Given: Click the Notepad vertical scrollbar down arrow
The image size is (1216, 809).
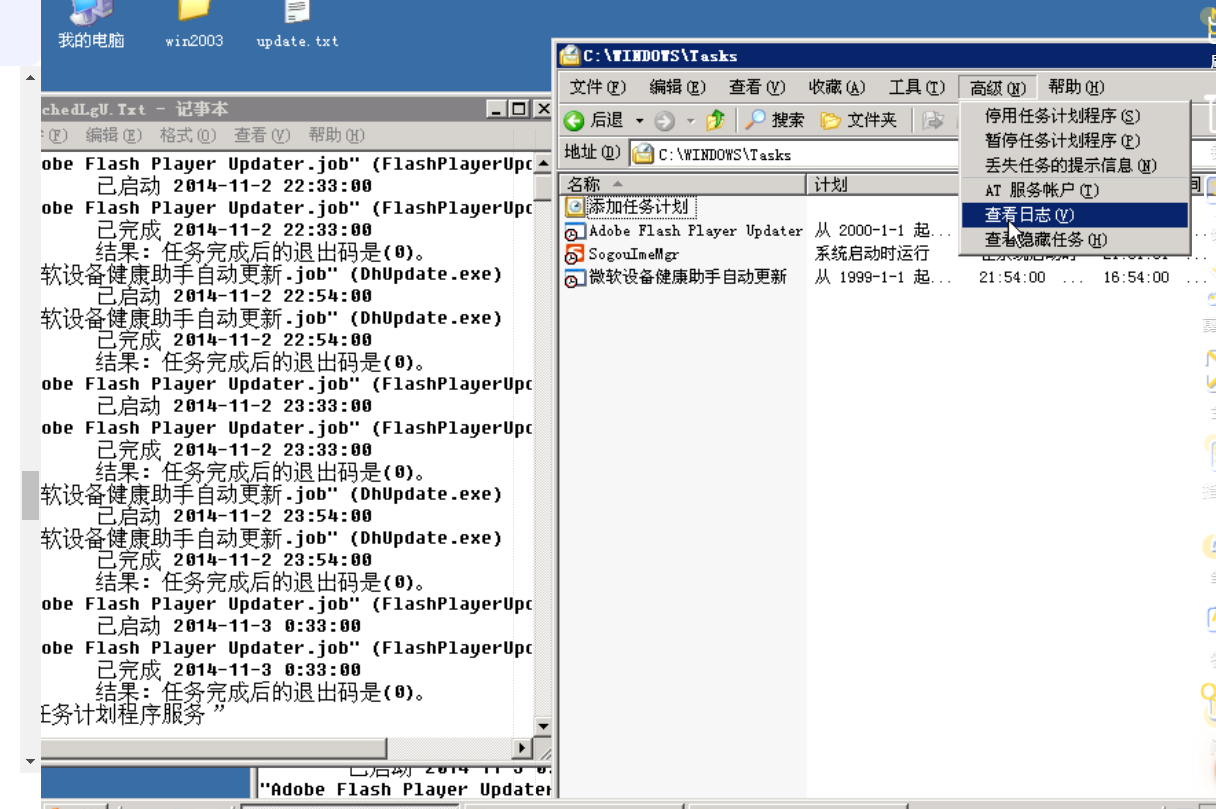Looking at the screenshot, I should (x=543, y=727).
